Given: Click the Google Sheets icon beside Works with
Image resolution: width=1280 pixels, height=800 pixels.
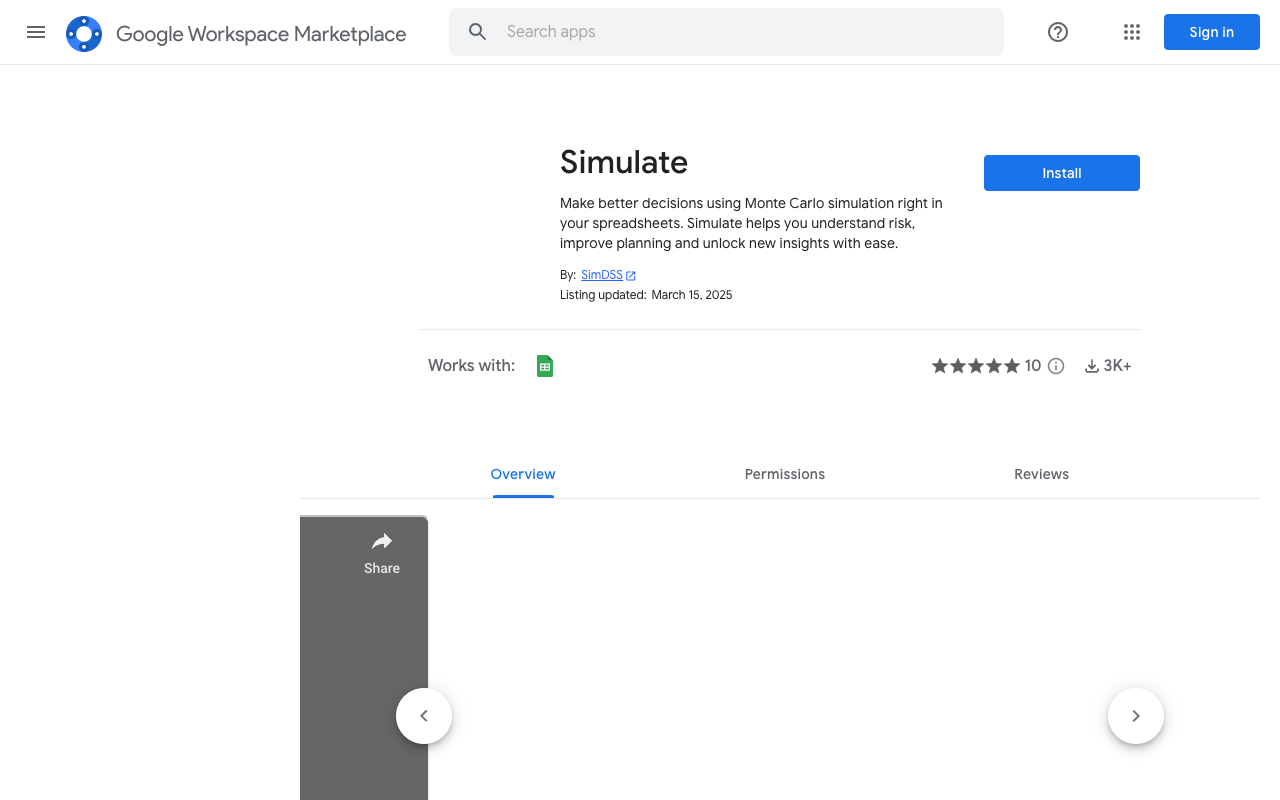Looking at the screenshot, I should click(545, 366).
